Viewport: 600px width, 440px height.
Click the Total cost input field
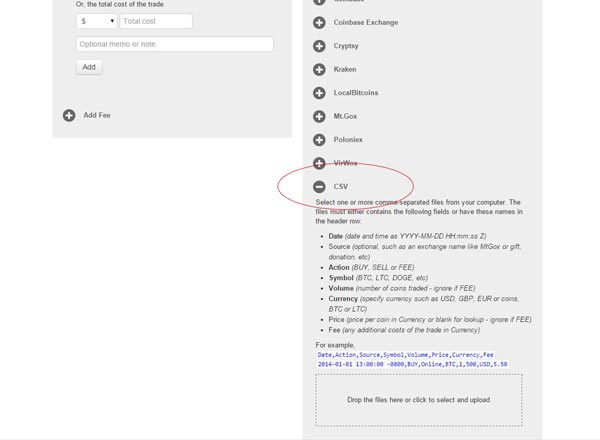(156, 21)
